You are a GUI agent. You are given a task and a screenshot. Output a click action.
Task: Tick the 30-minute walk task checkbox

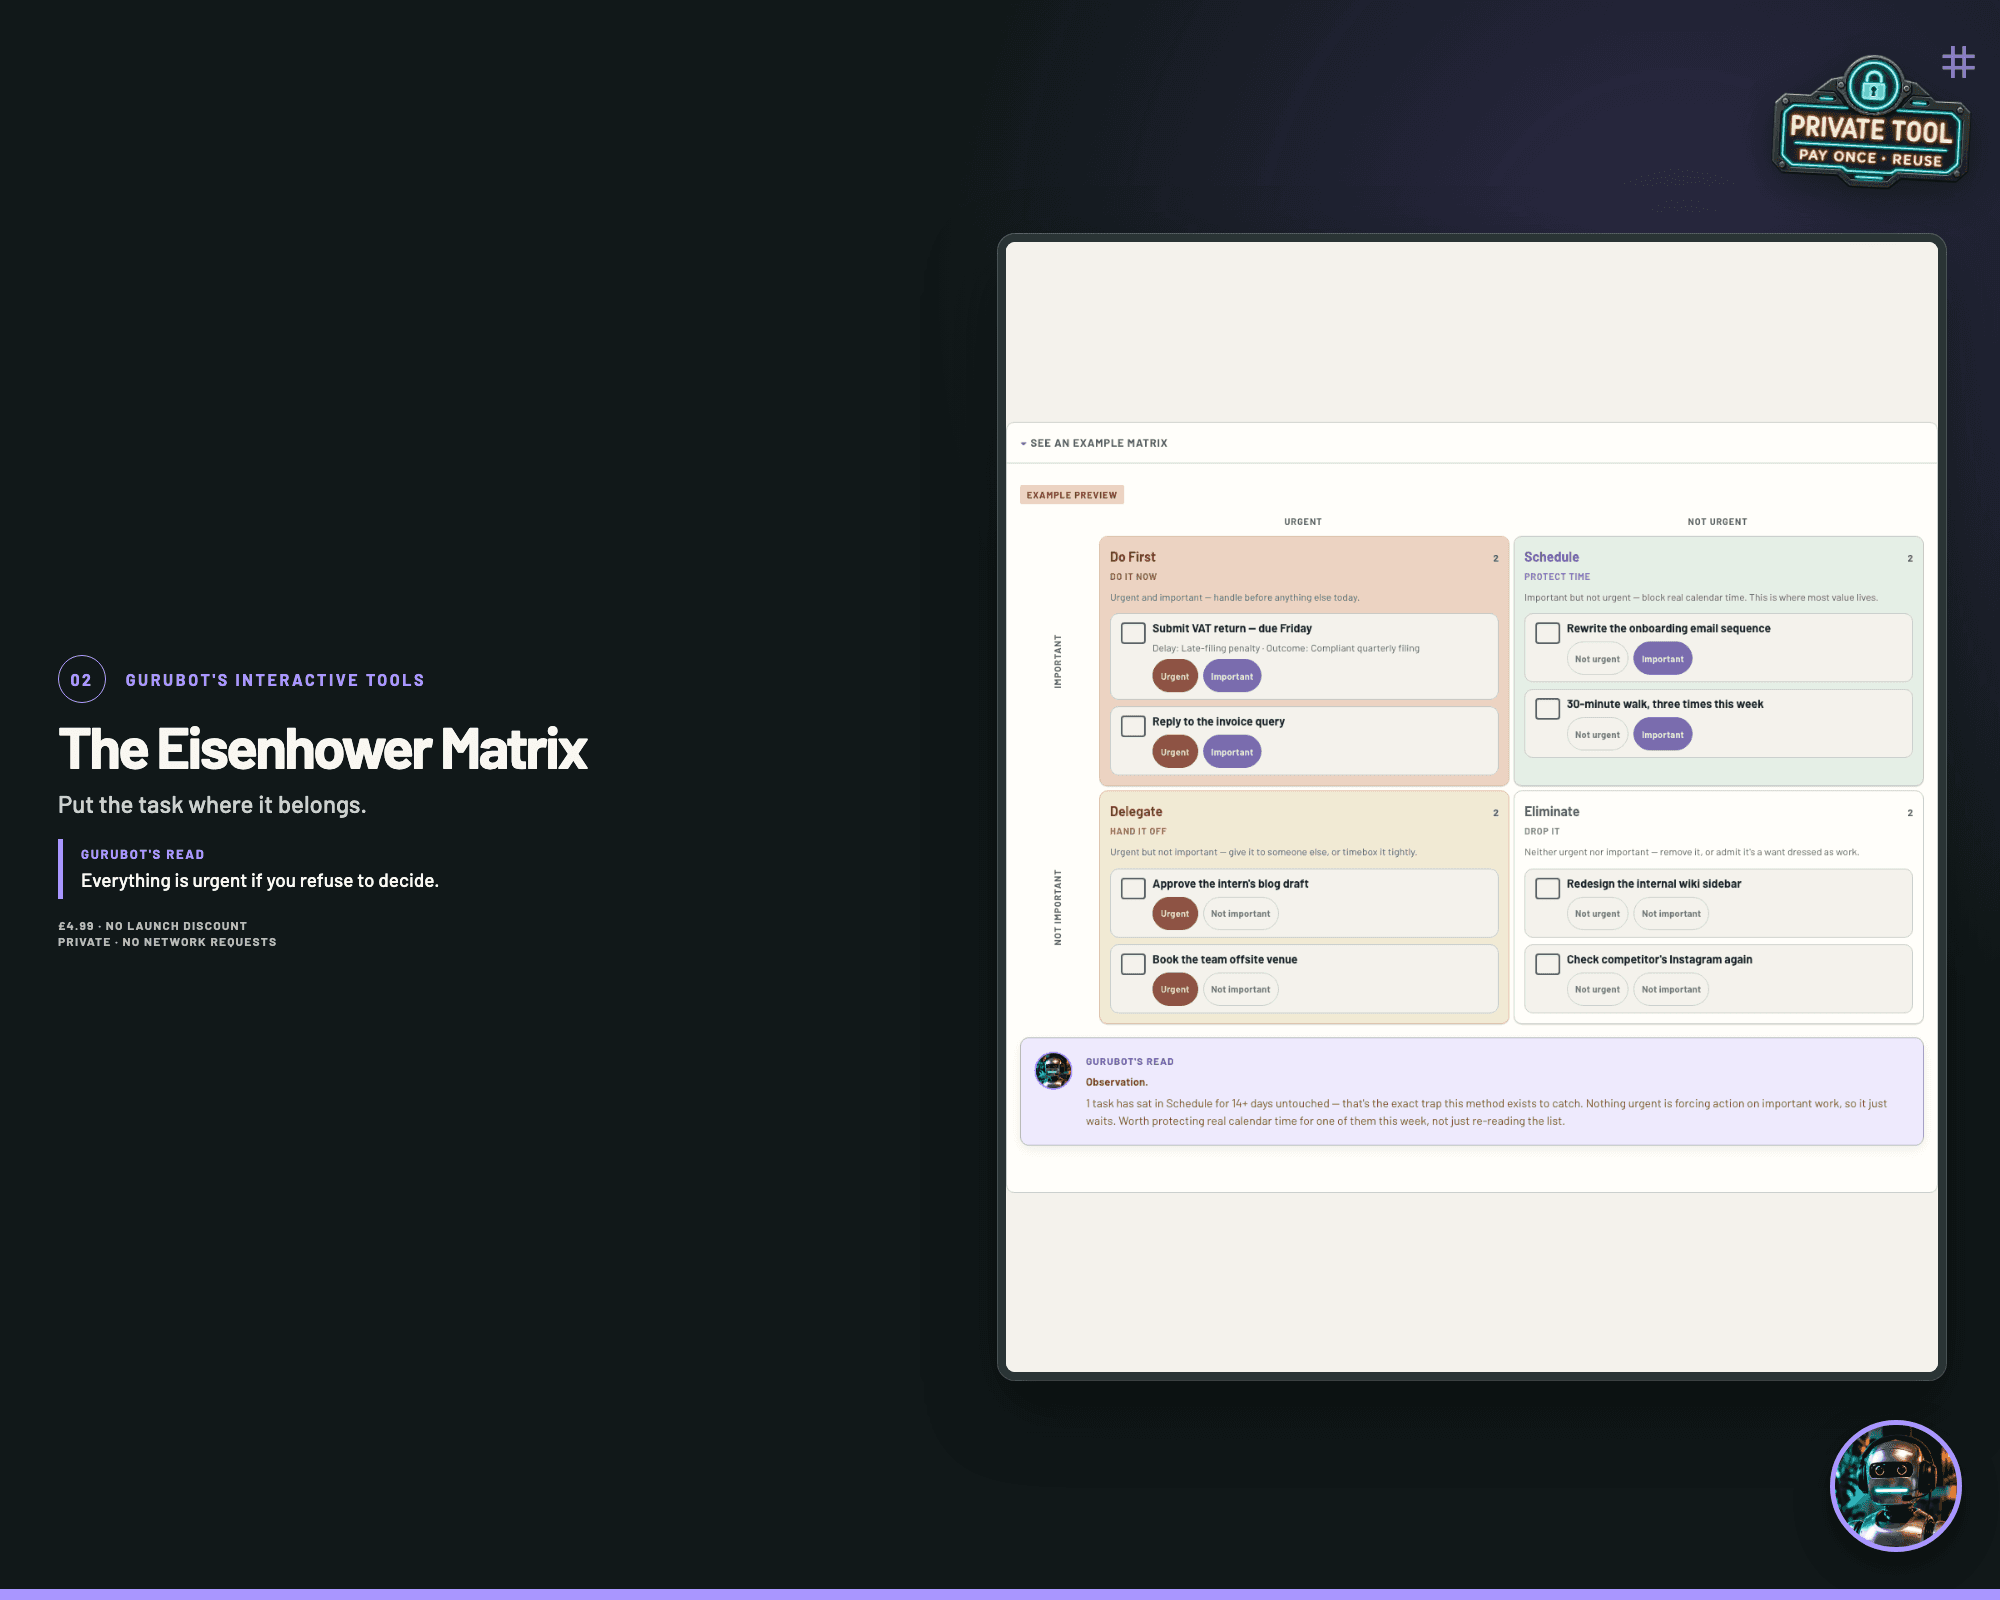tap(1547, 709)
